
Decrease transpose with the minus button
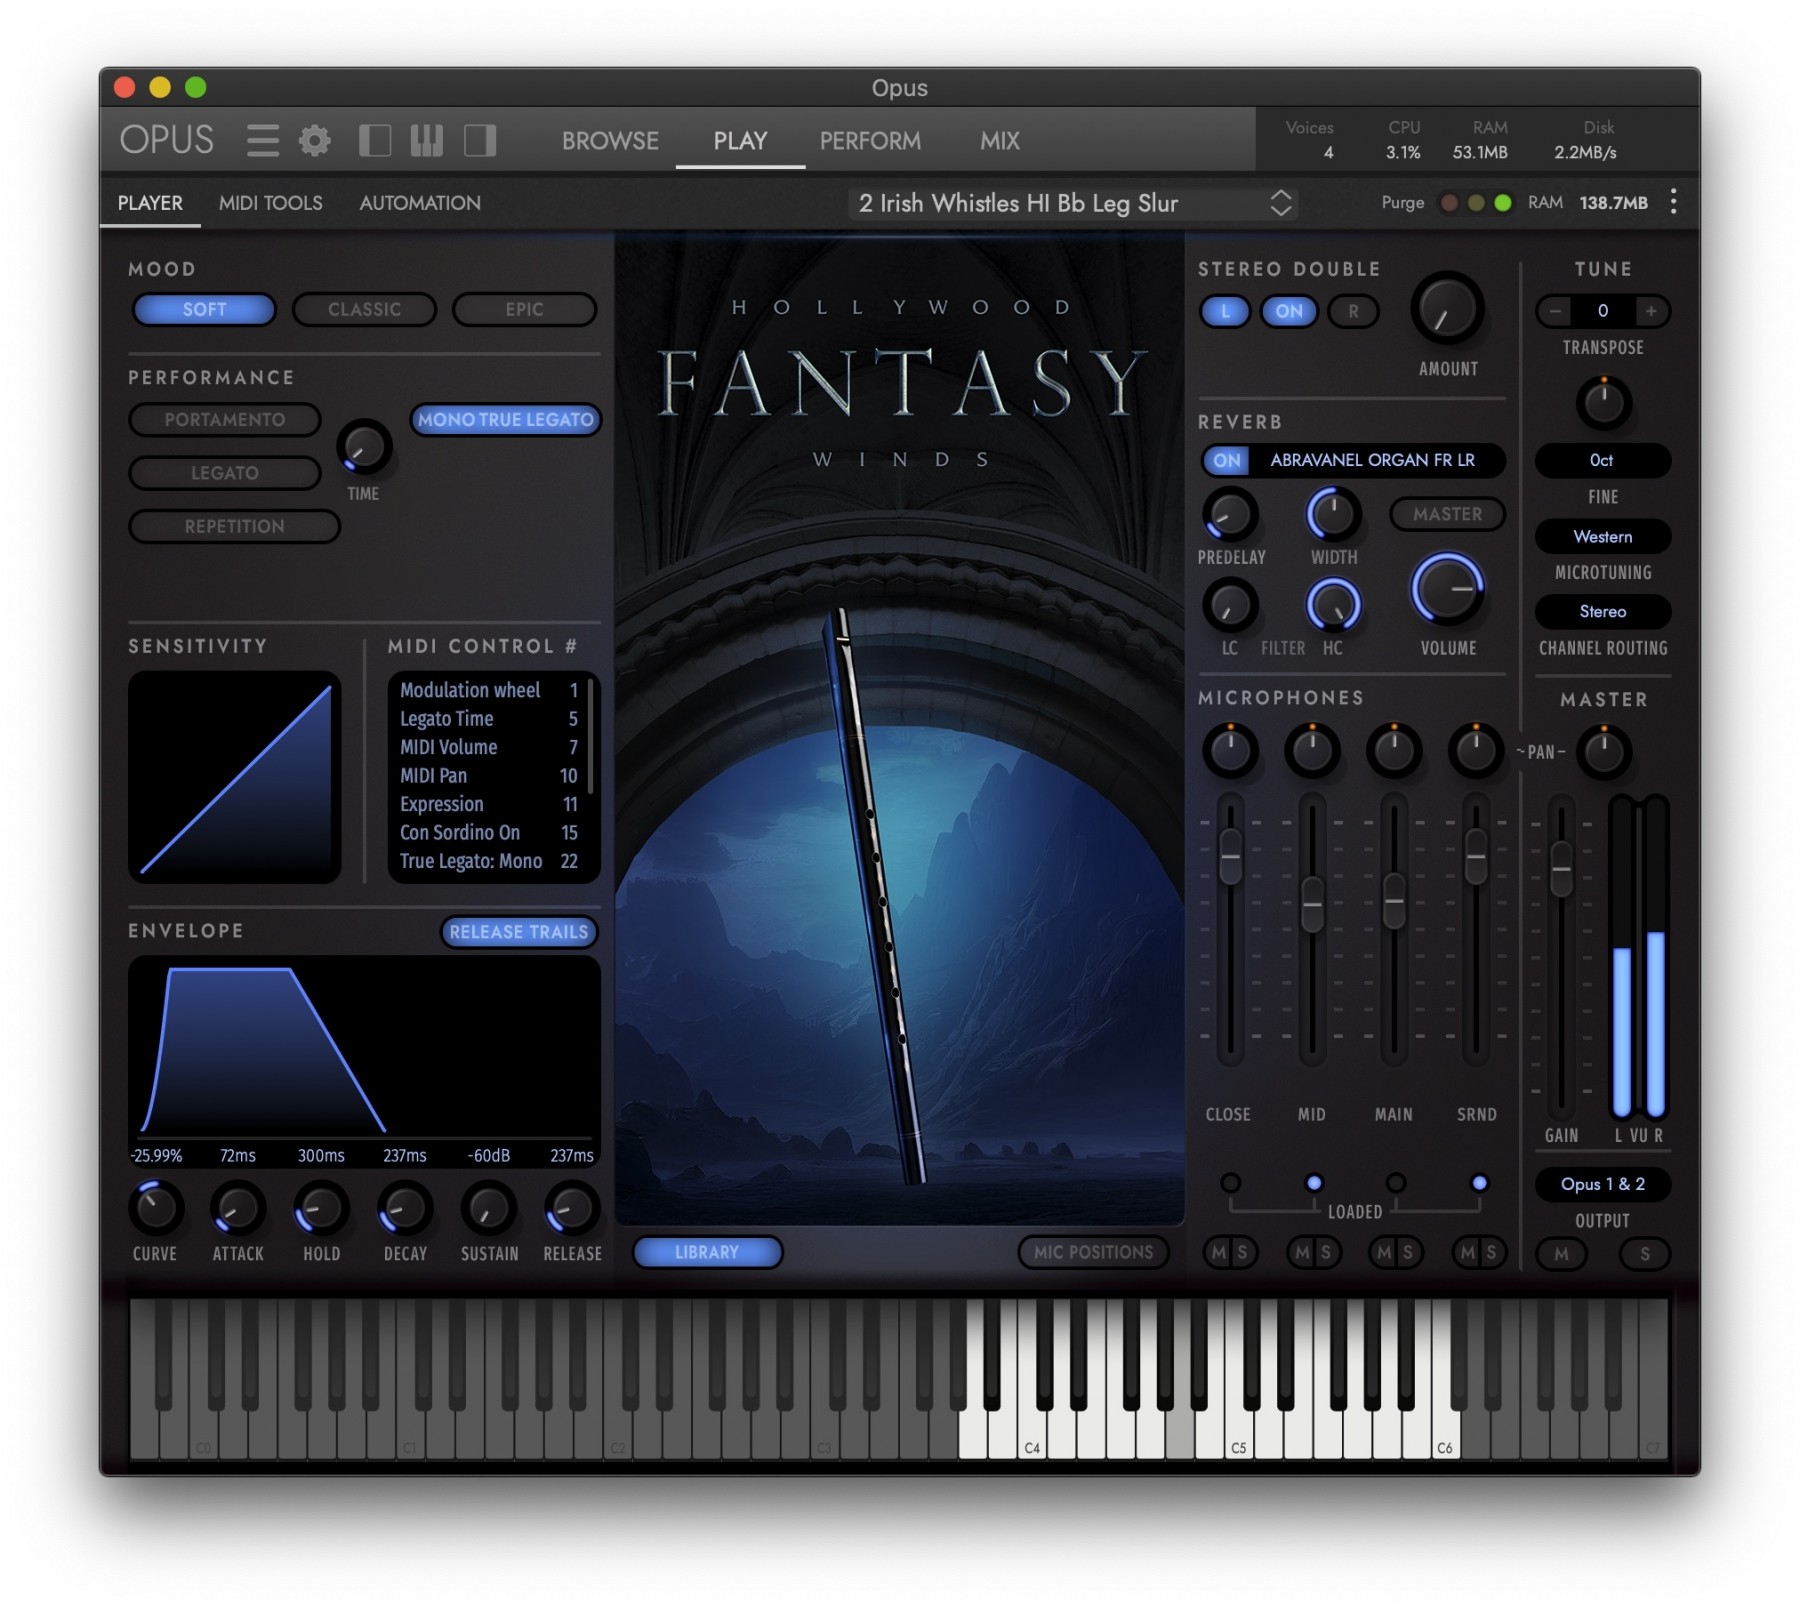pos(1555,311)
